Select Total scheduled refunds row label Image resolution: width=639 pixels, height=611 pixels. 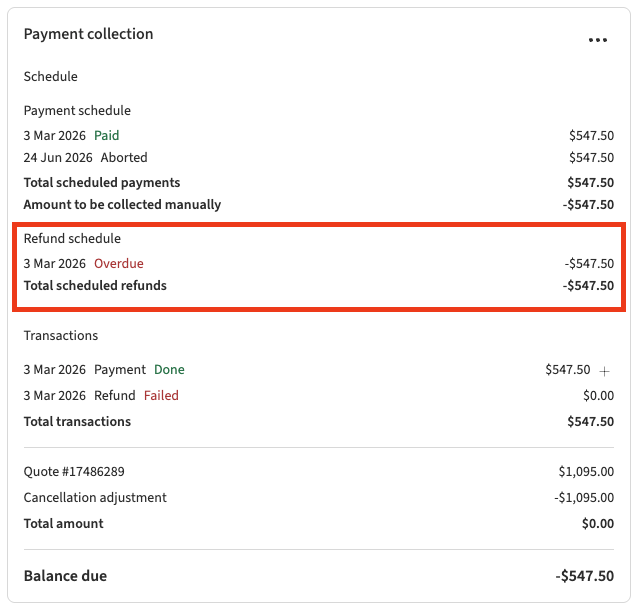pos(95,286)
